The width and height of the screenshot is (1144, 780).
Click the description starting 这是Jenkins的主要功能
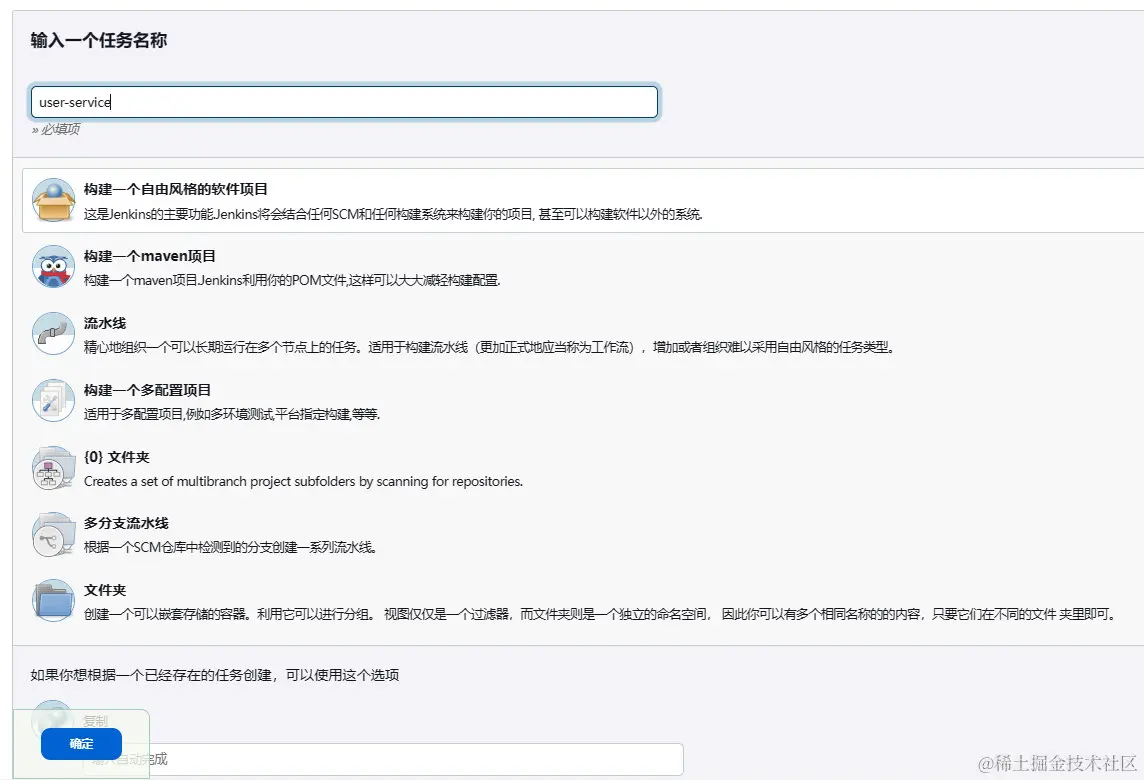coord(393,215)
